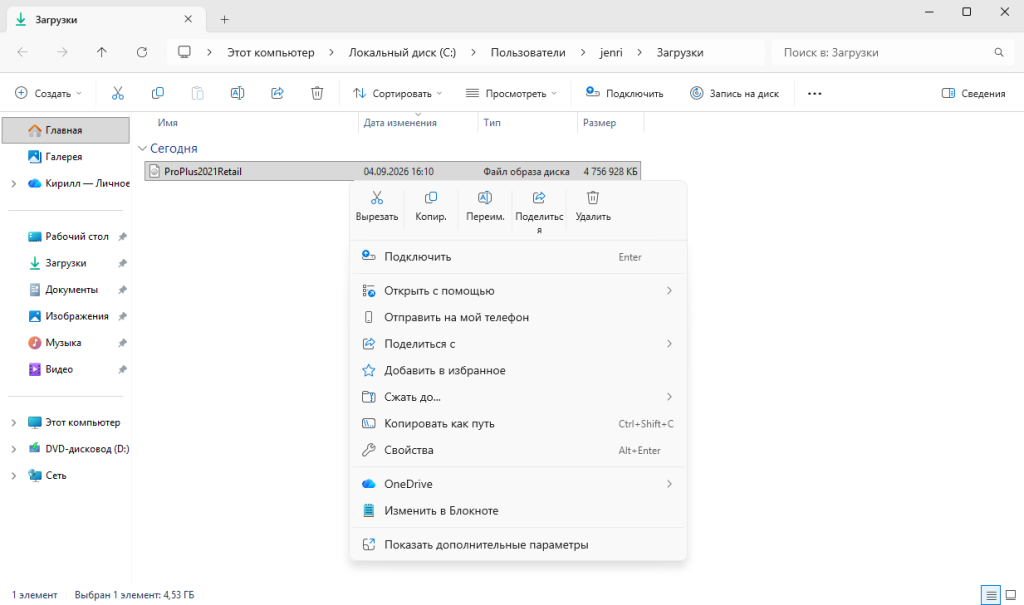
Task: Choose Добавить в избранное
Action: 518,370
